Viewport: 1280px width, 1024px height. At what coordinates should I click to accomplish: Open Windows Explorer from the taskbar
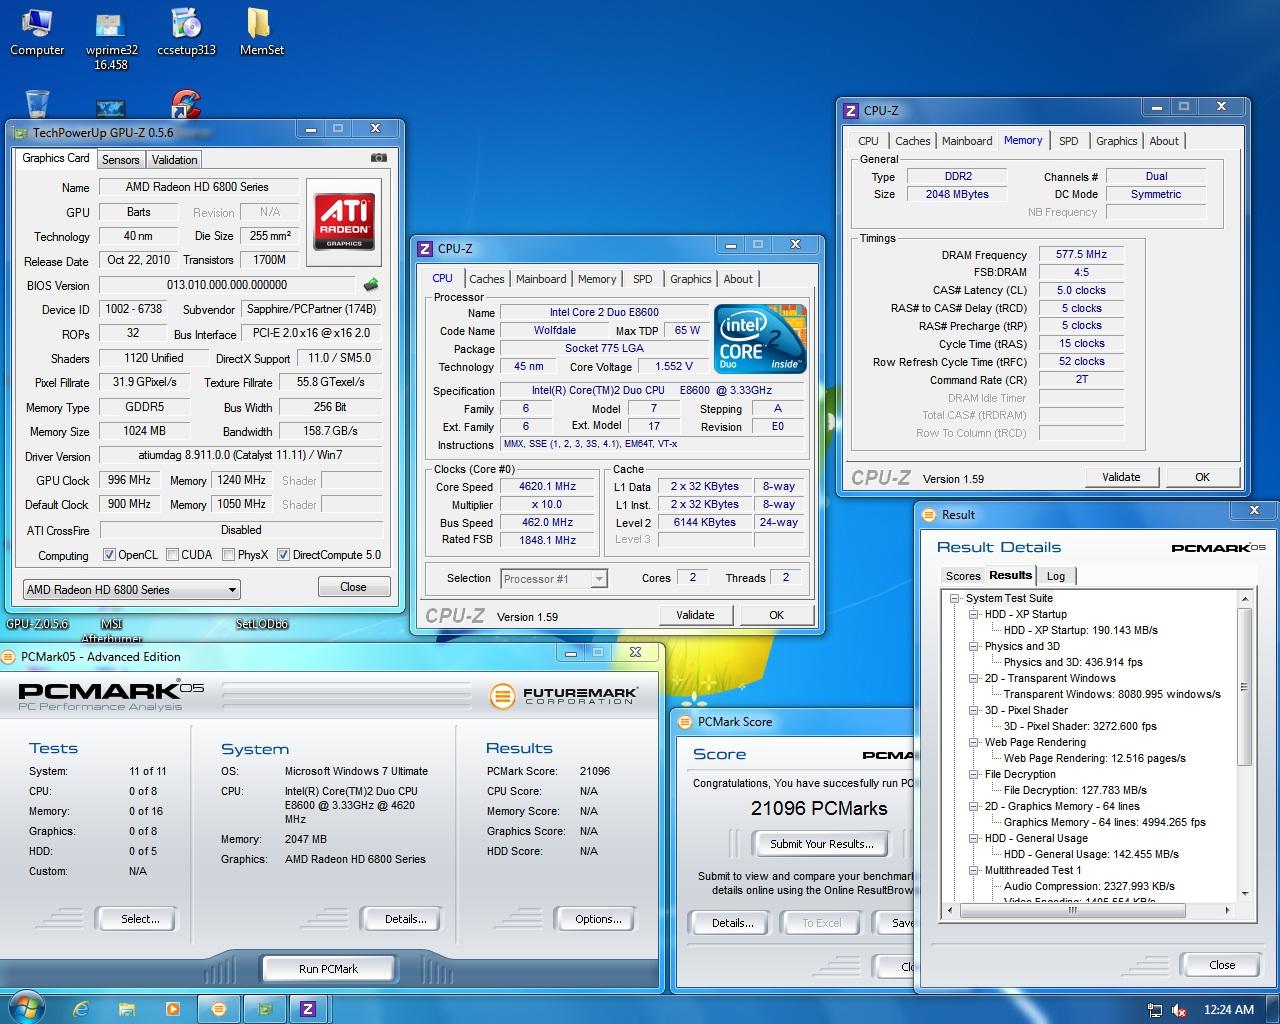point(127,1009)
